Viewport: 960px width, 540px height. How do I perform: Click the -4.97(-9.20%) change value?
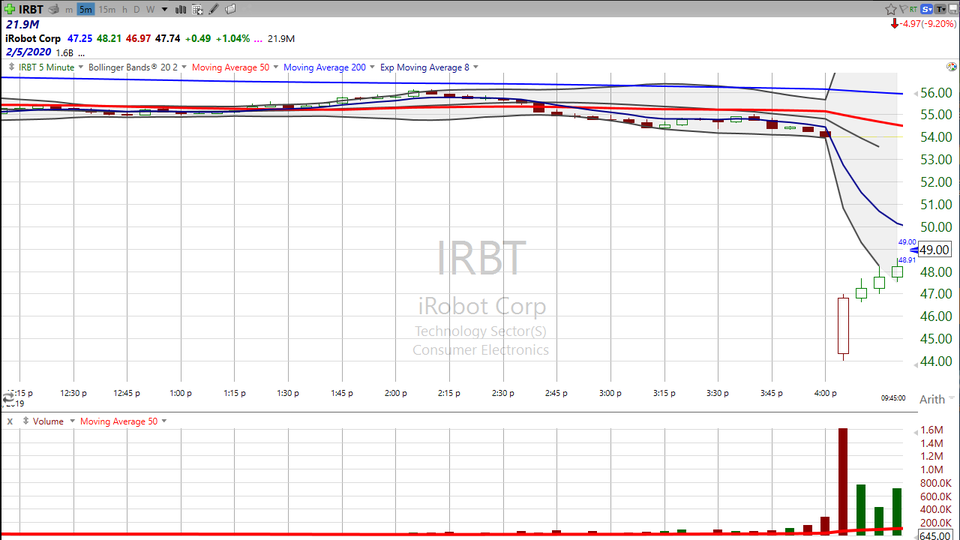coord(928,24)
